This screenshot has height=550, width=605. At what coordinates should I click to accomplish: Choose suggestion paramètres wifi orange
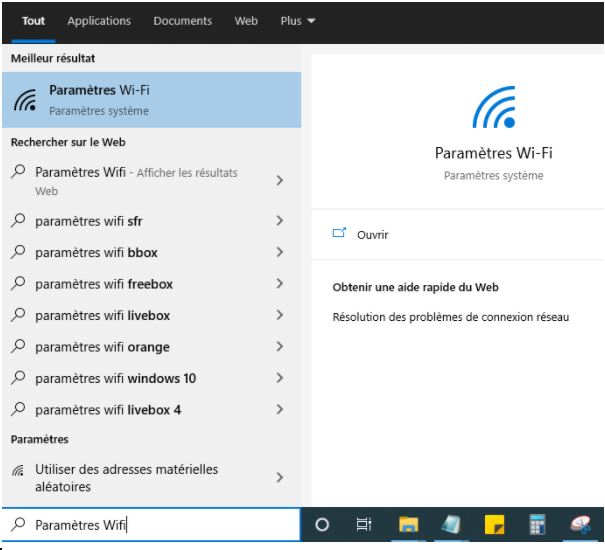click(x=152, y=347)
